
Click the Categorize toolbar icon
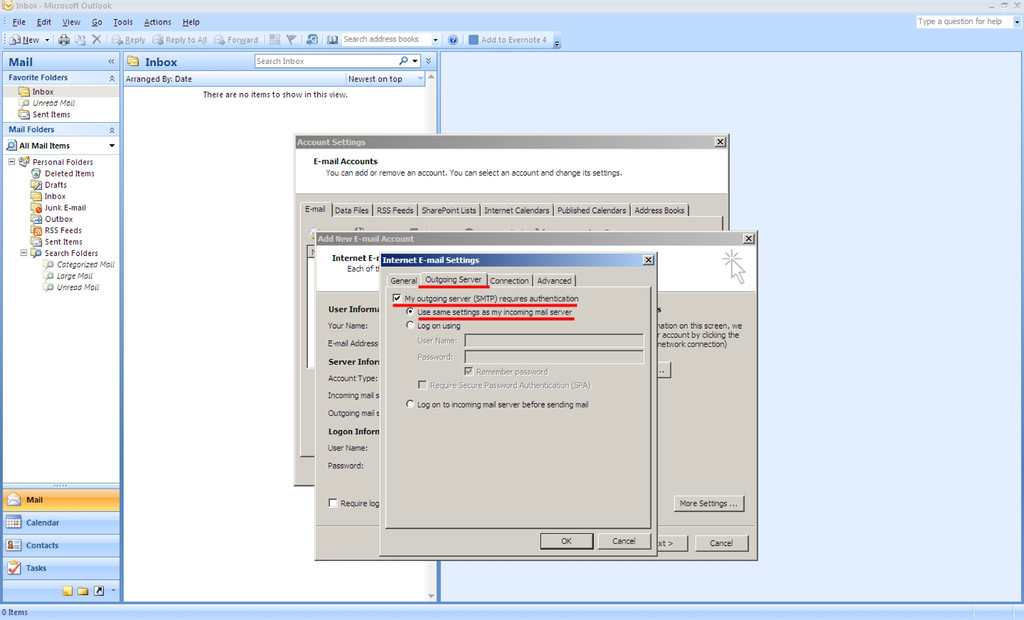coord(275,40)
